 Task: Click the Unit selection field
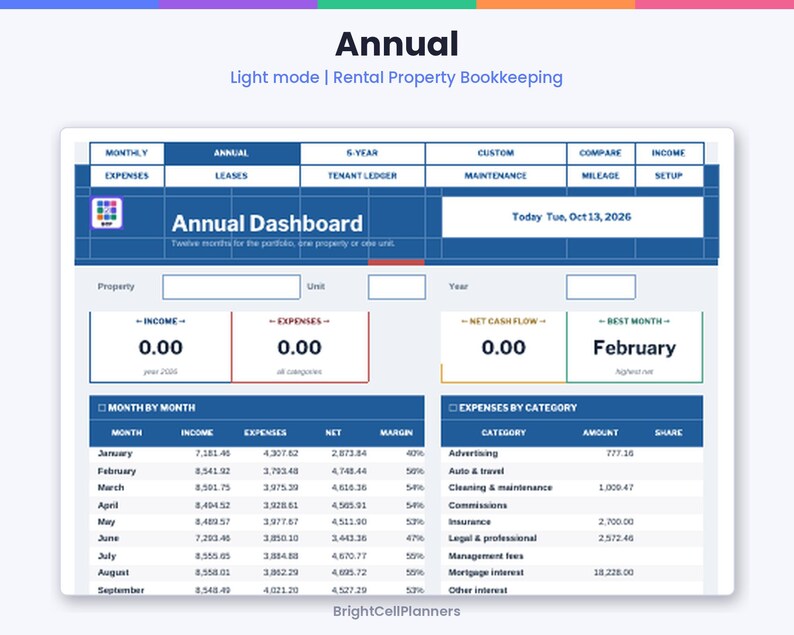click(x=396, y=287)
